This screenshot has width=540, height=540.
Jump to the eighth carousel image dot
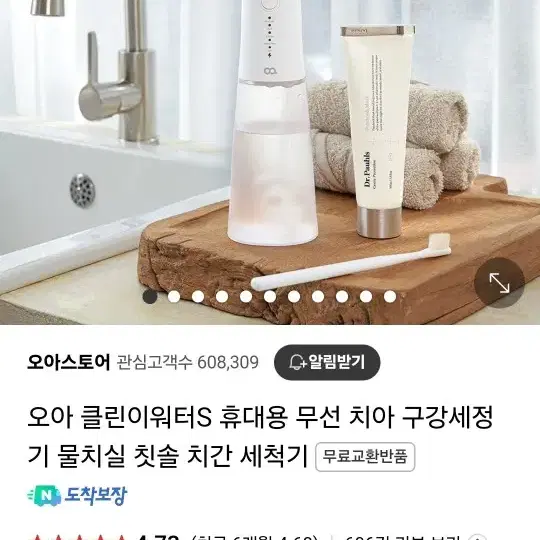tap(318, 297)
